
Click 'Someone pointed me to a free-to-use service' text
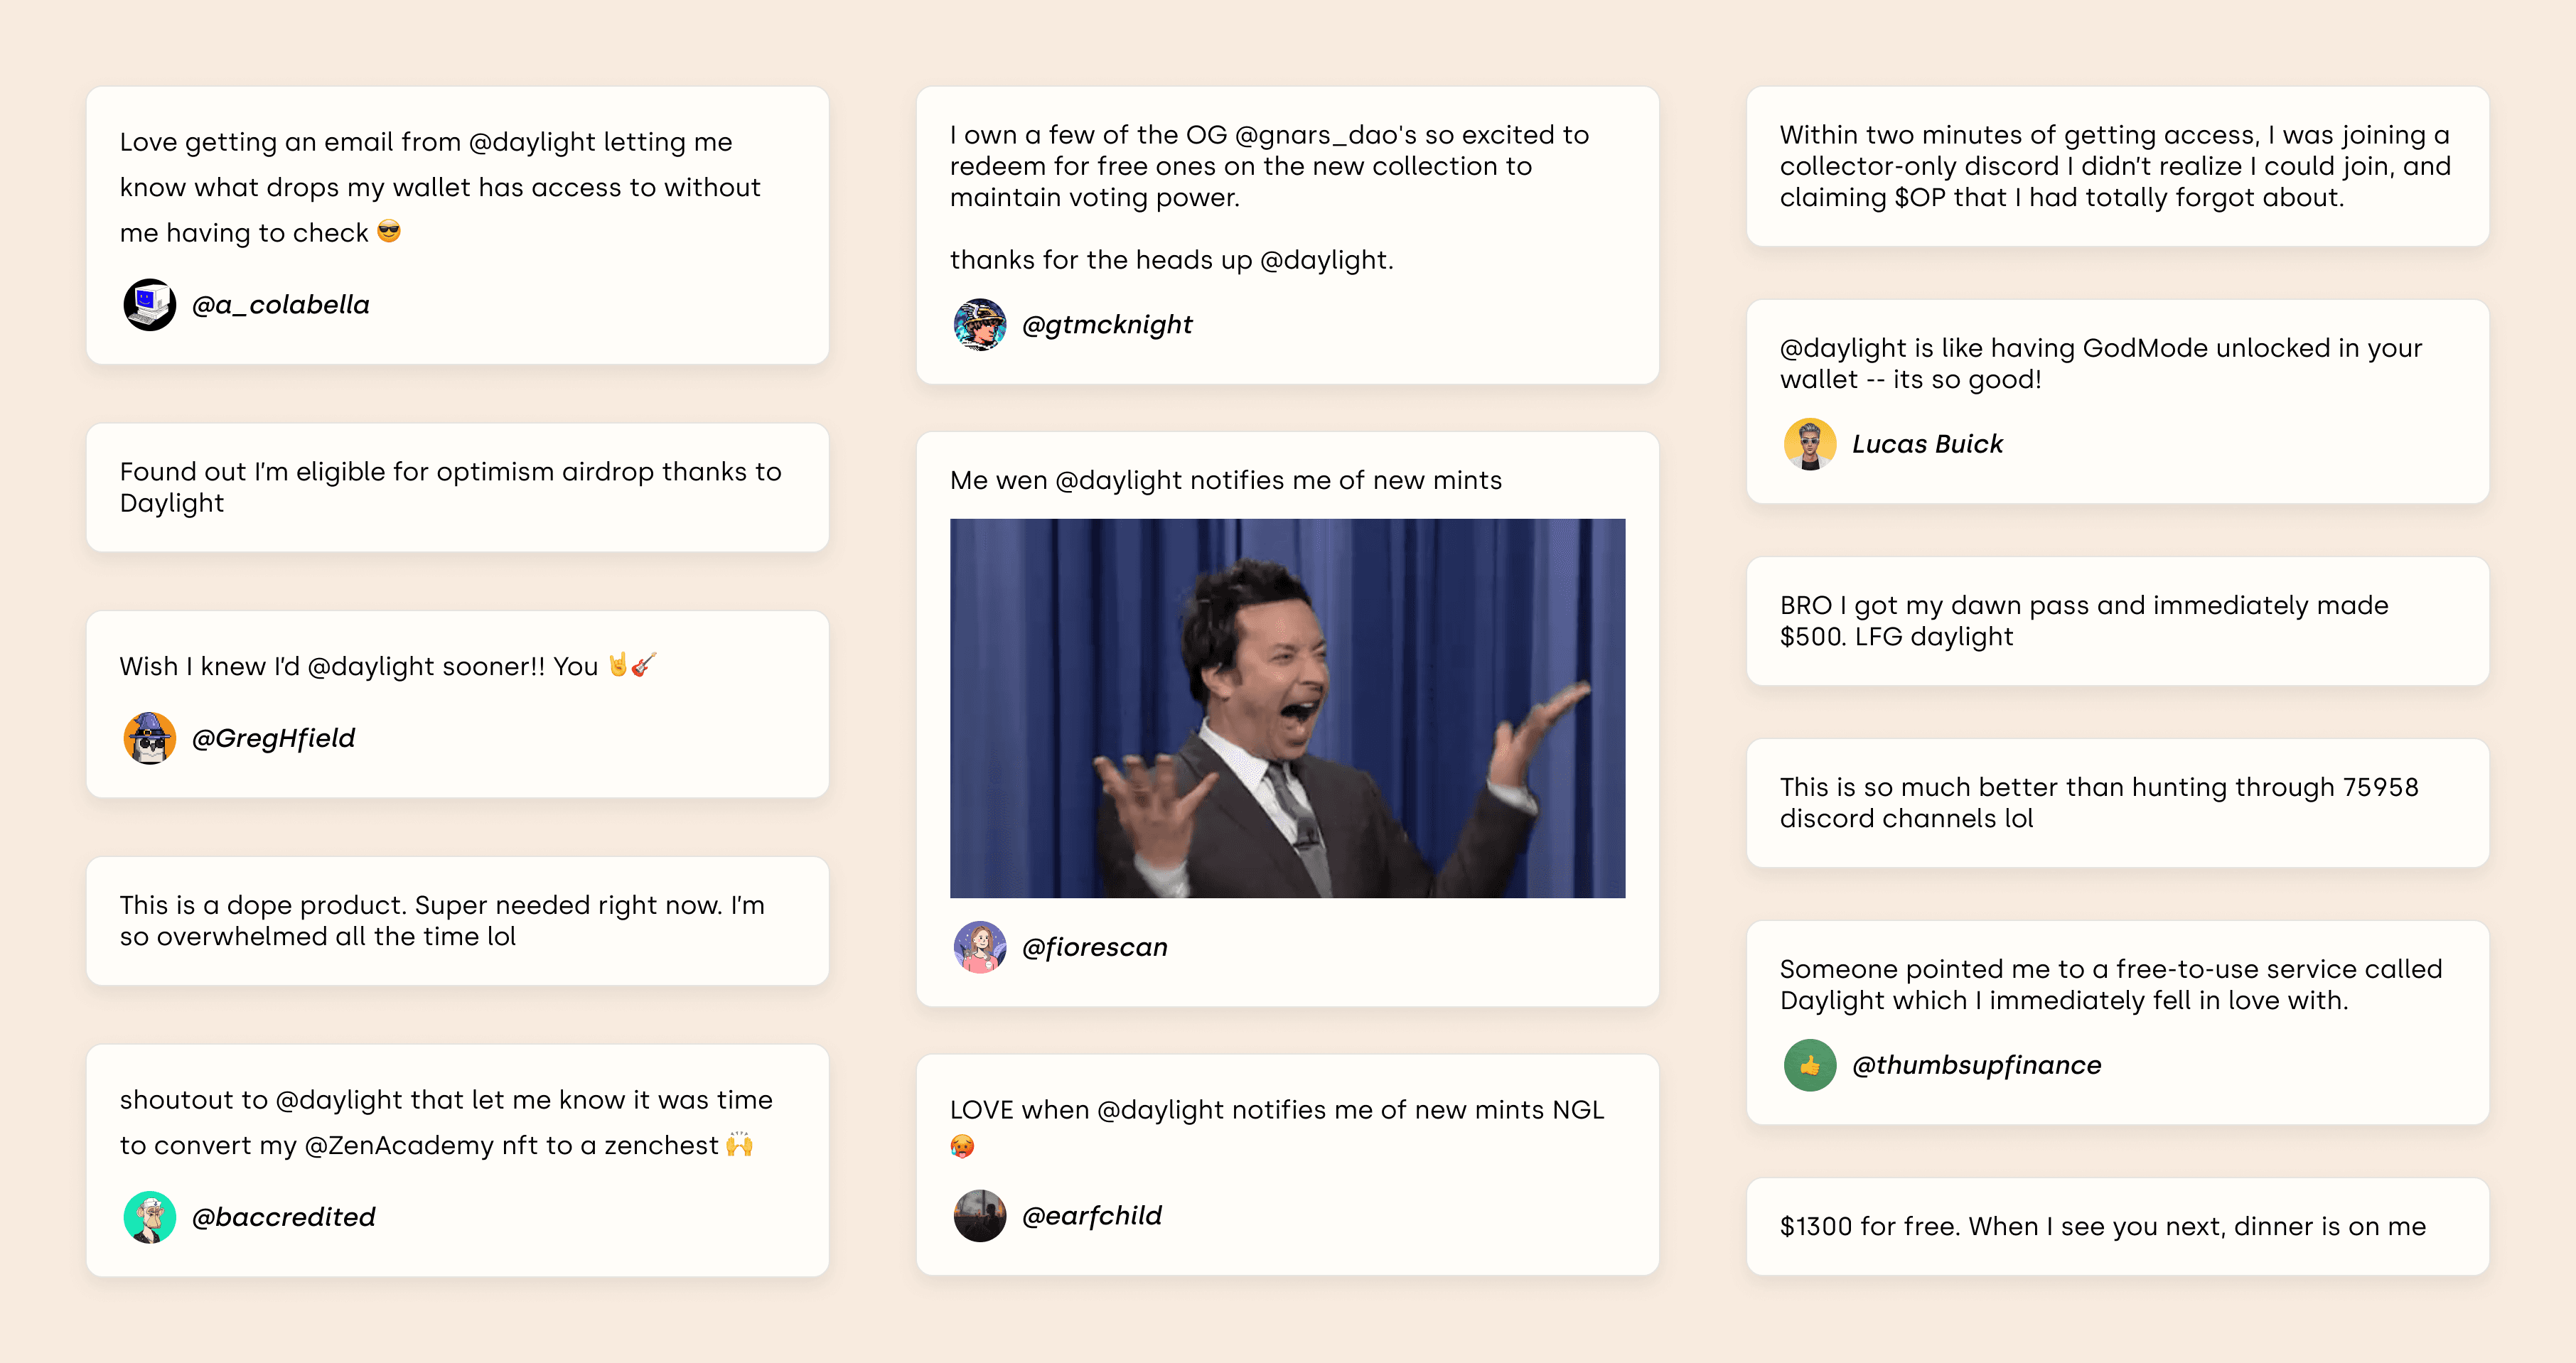[2110, 985]
